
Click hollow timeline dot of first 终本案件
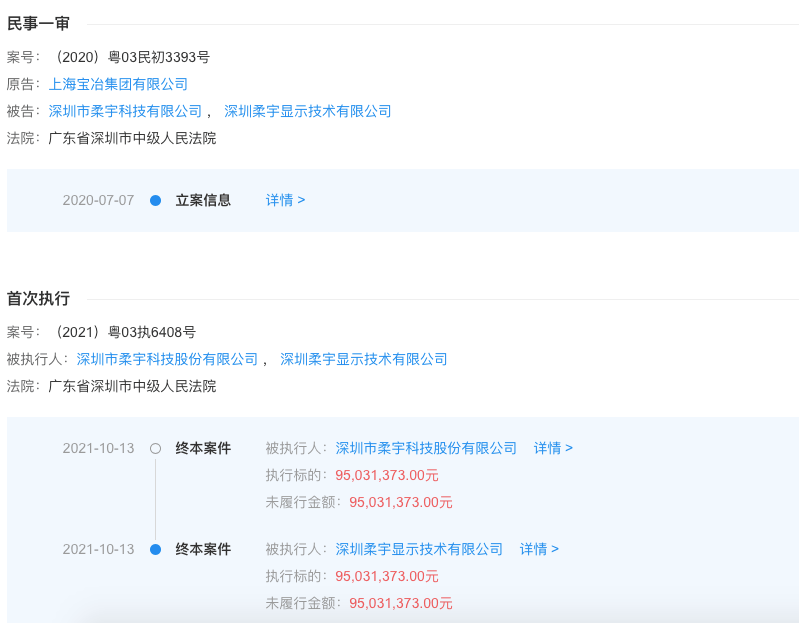point(155,449)
